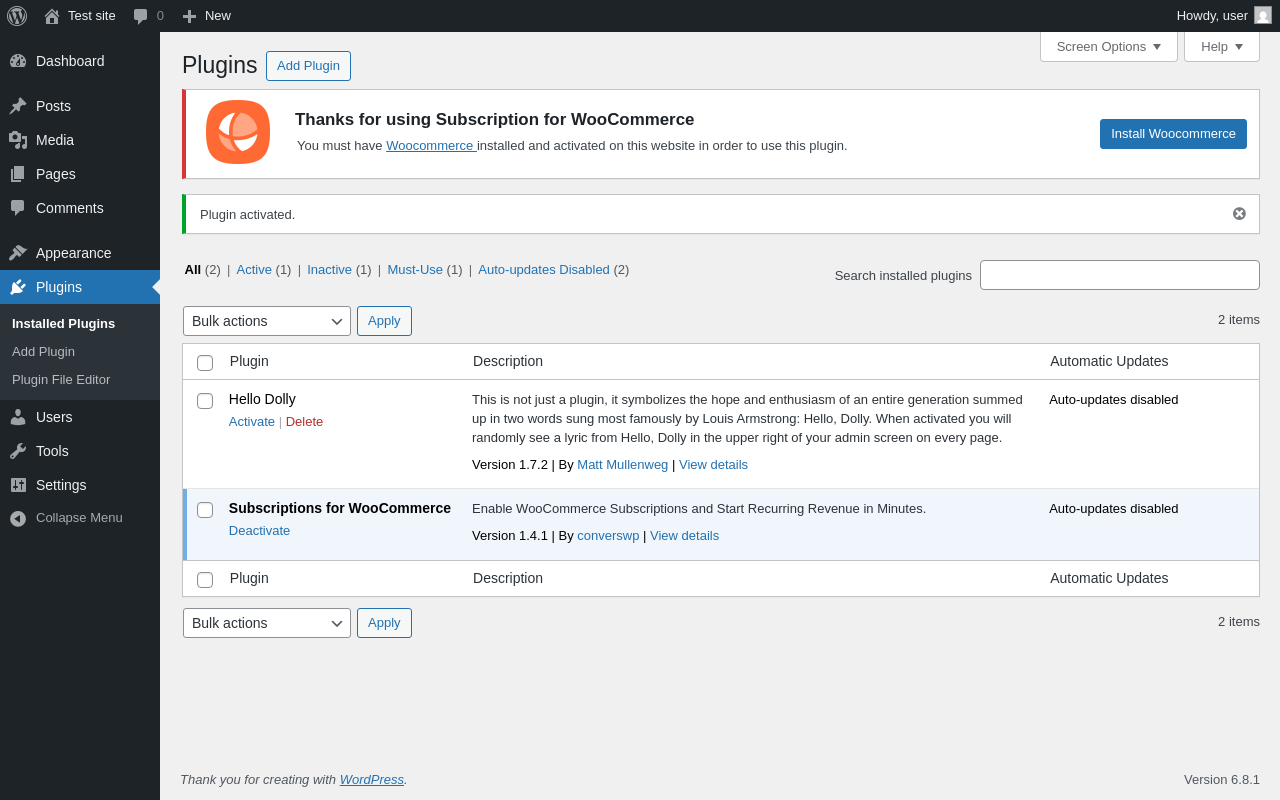1280x800 pixels.
Task: Open the top Bulk actions dropdown
Action: click(267, 321)
